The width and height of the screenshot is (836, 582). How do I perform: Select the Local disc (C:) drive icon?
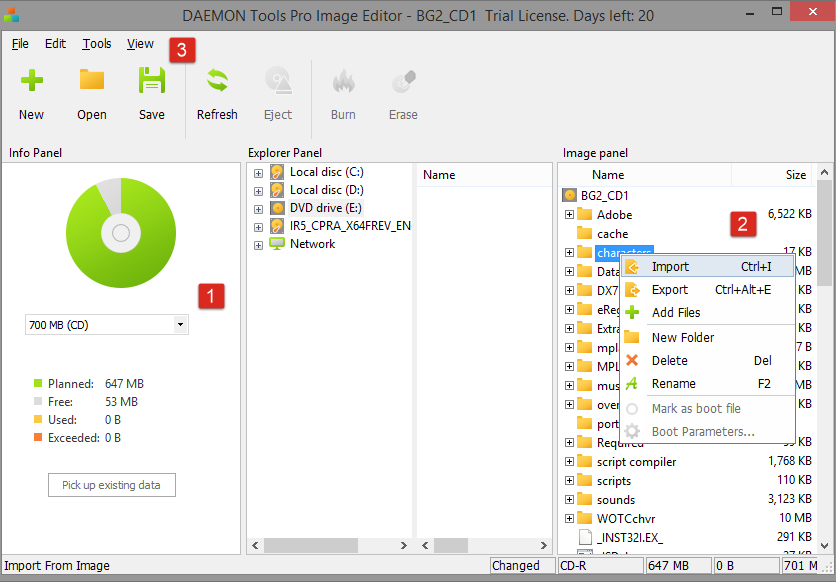point(277,172)
